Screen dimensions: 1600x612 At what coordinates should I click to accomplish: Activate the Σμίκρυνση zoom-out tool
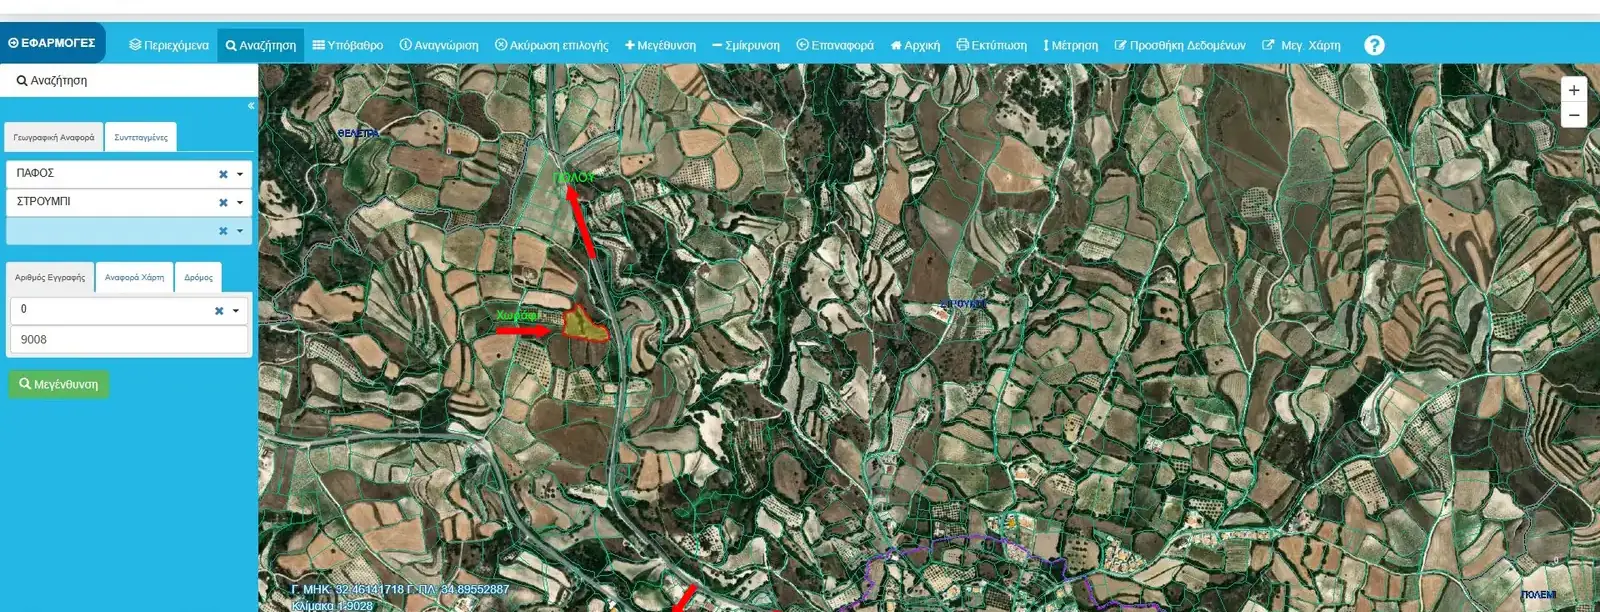(746, 45)
